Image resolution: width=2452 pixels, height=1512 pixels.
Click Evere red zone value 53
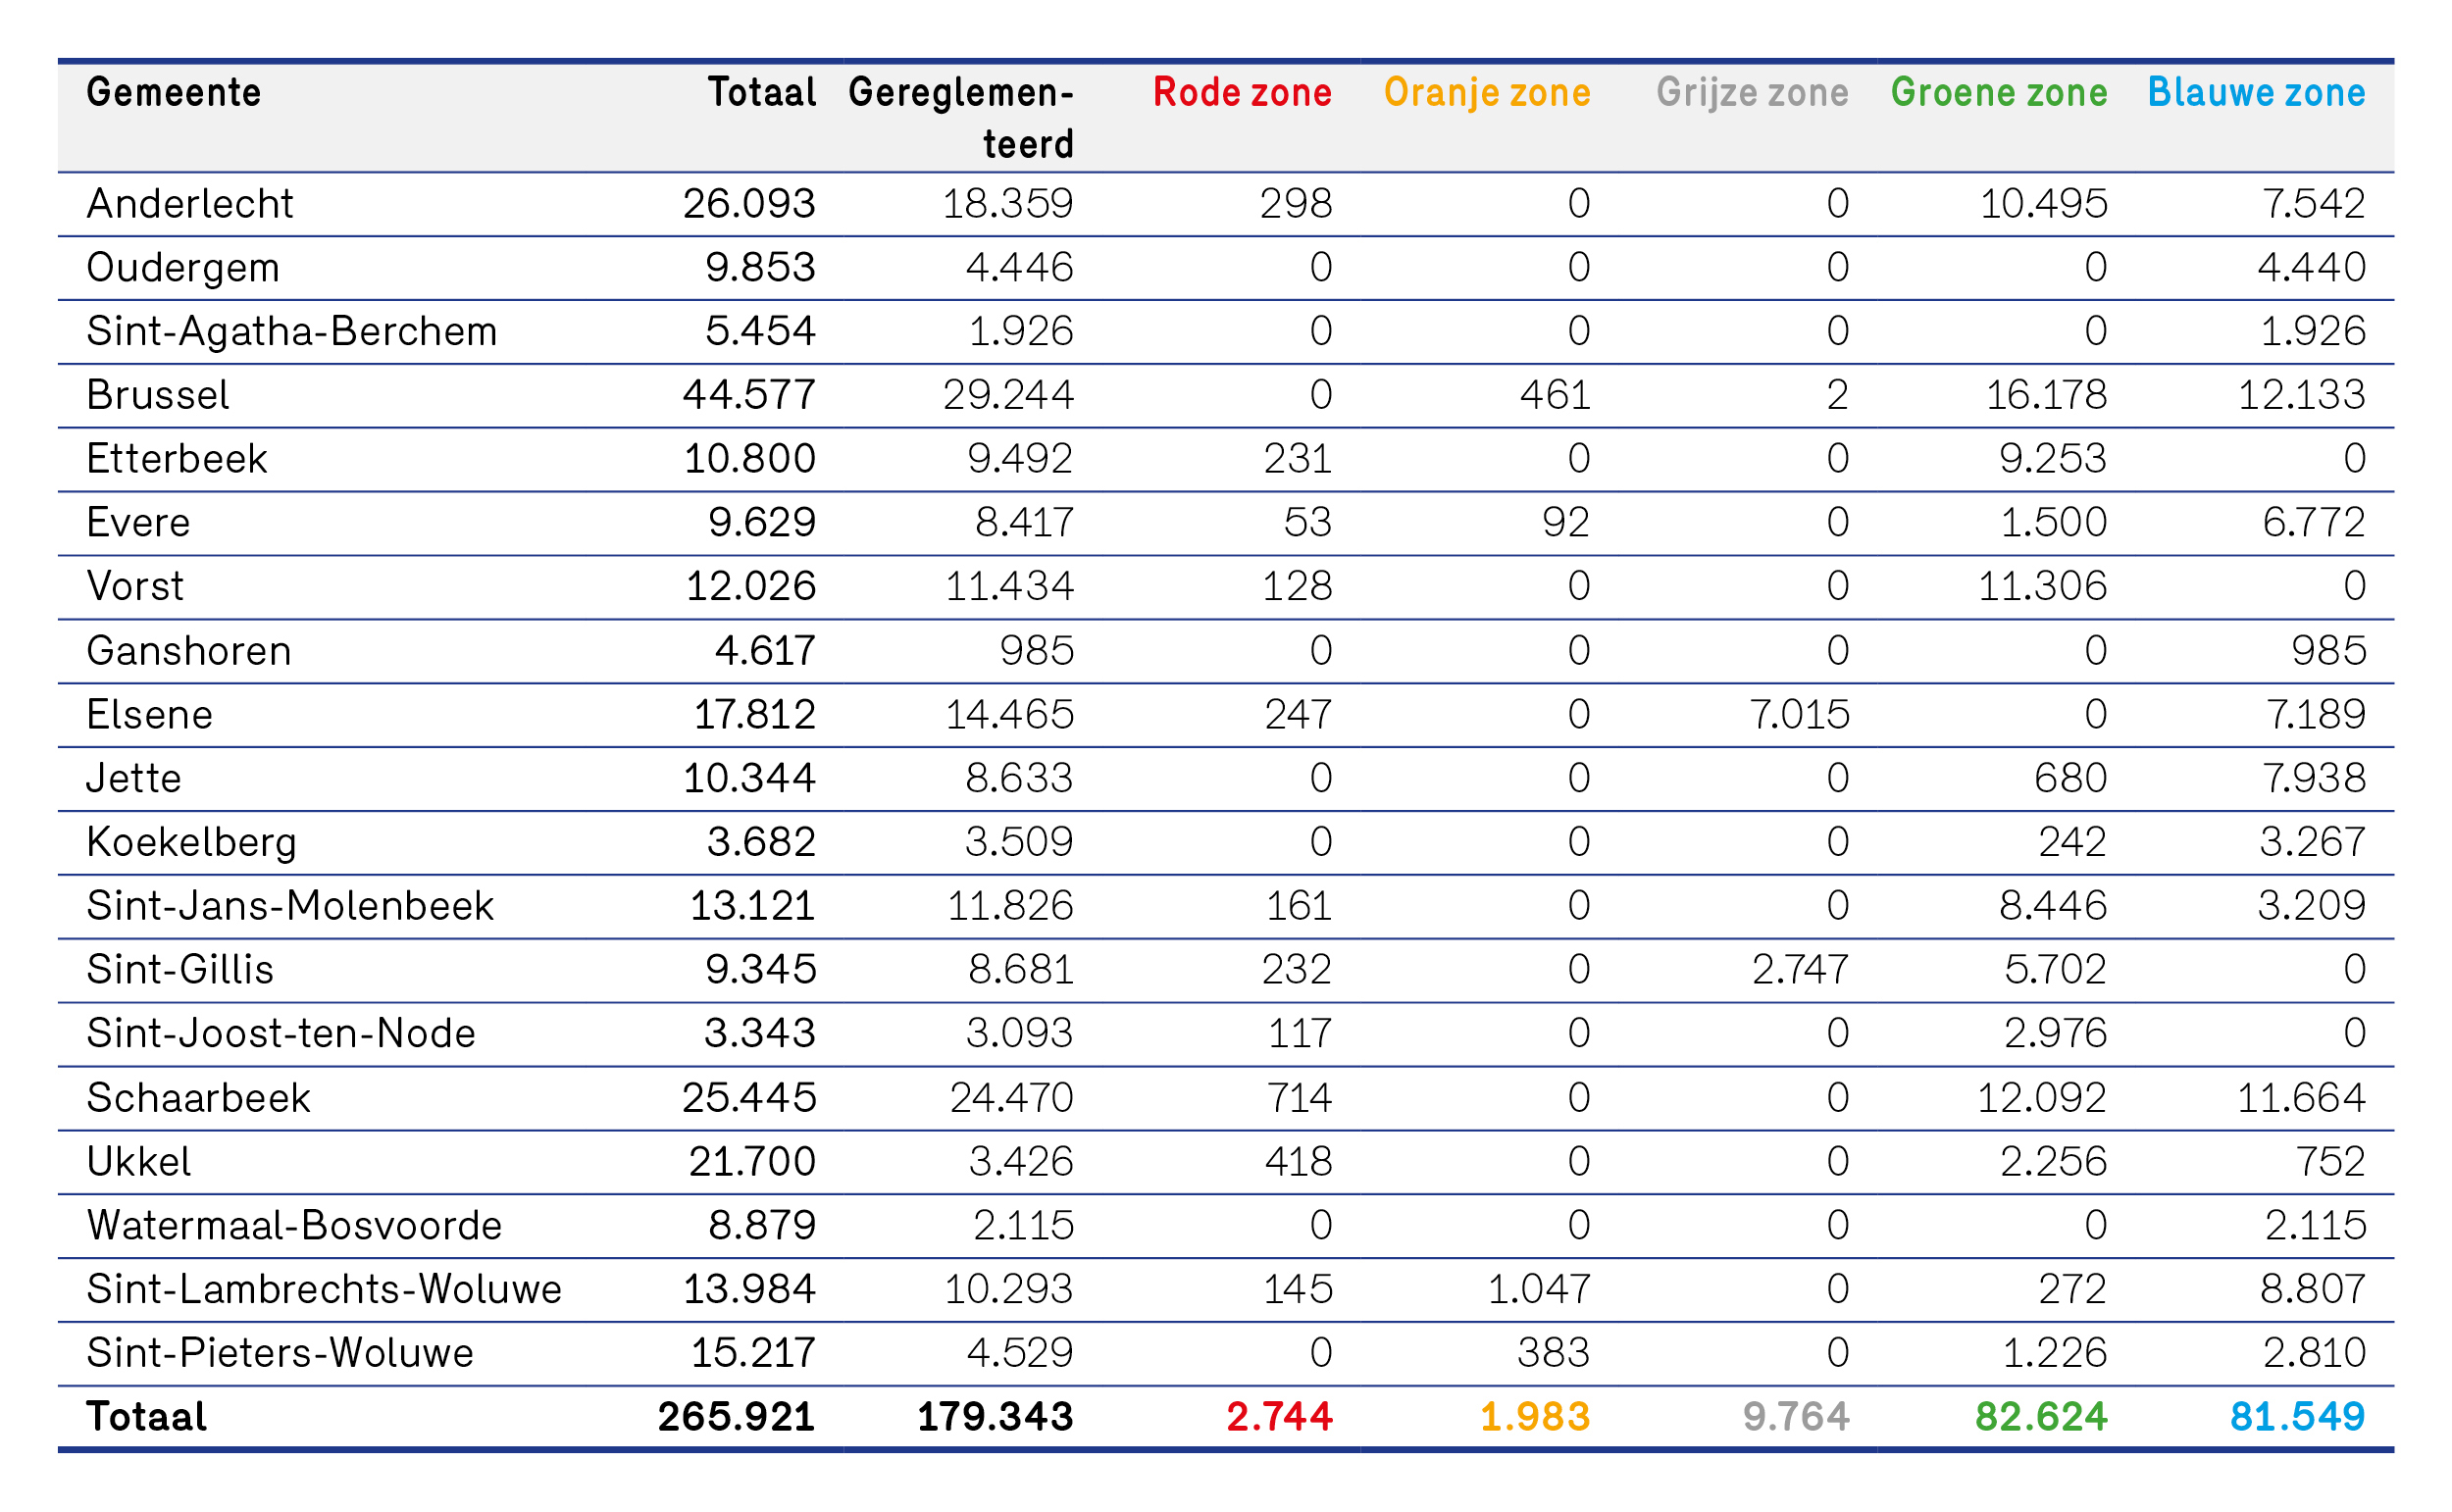coord(1308,523)
